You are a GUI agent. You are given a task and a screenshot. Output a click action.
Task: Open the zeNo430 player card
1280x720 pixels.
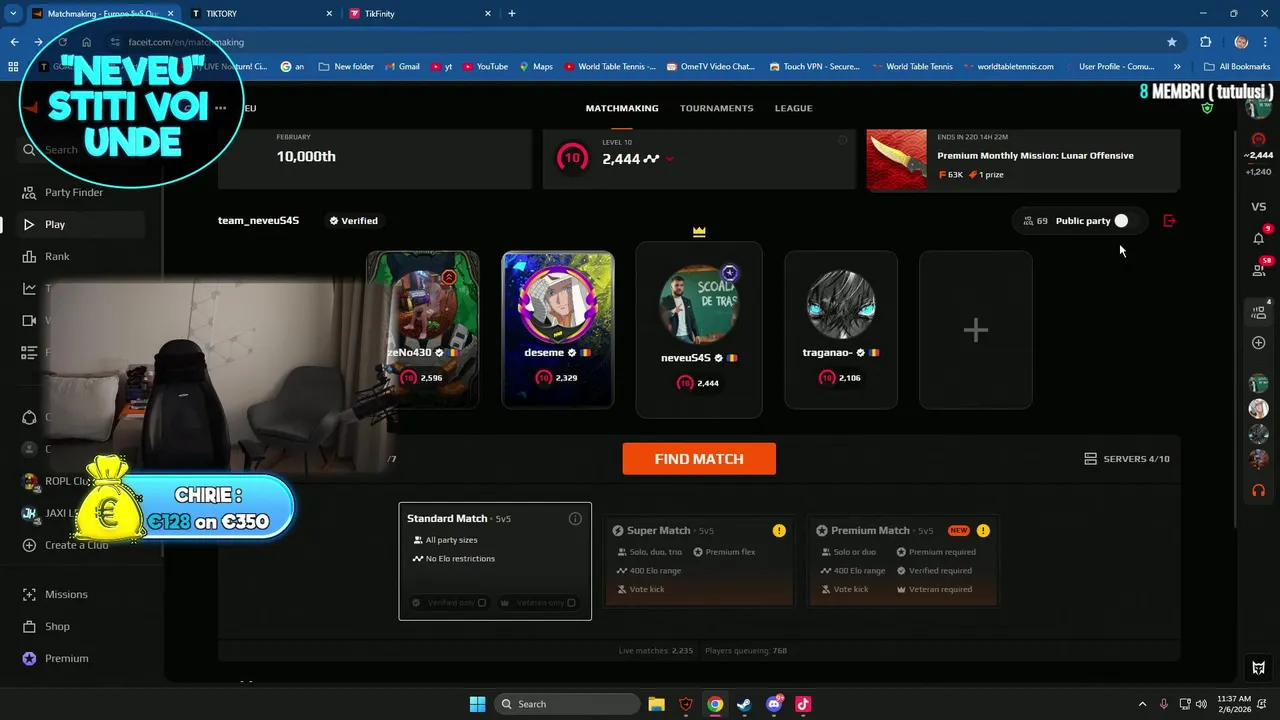423,330
